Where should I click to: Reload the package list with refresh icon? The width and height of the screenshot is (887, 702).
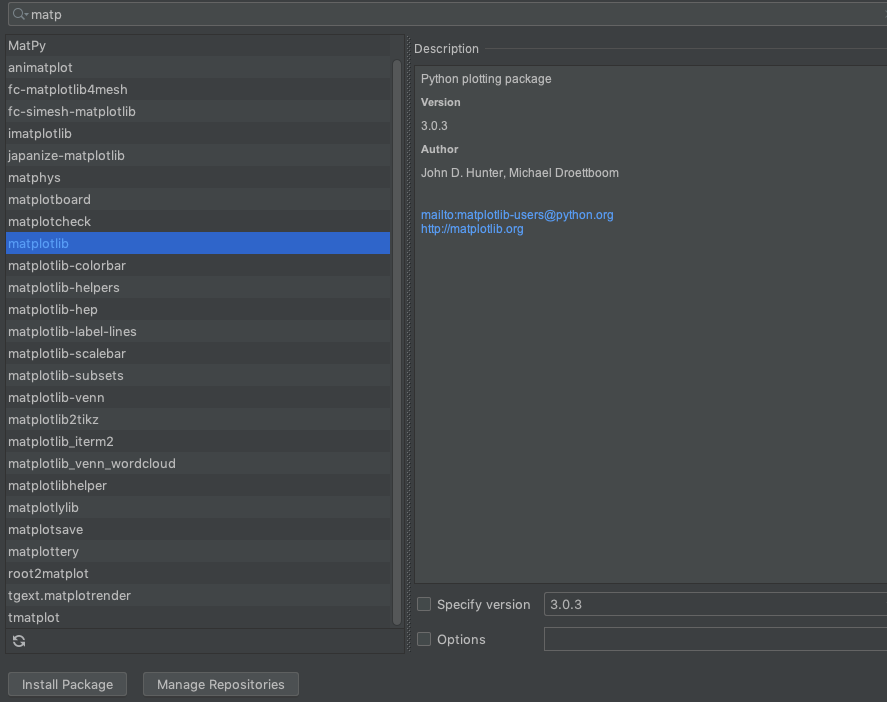[19, 641]
